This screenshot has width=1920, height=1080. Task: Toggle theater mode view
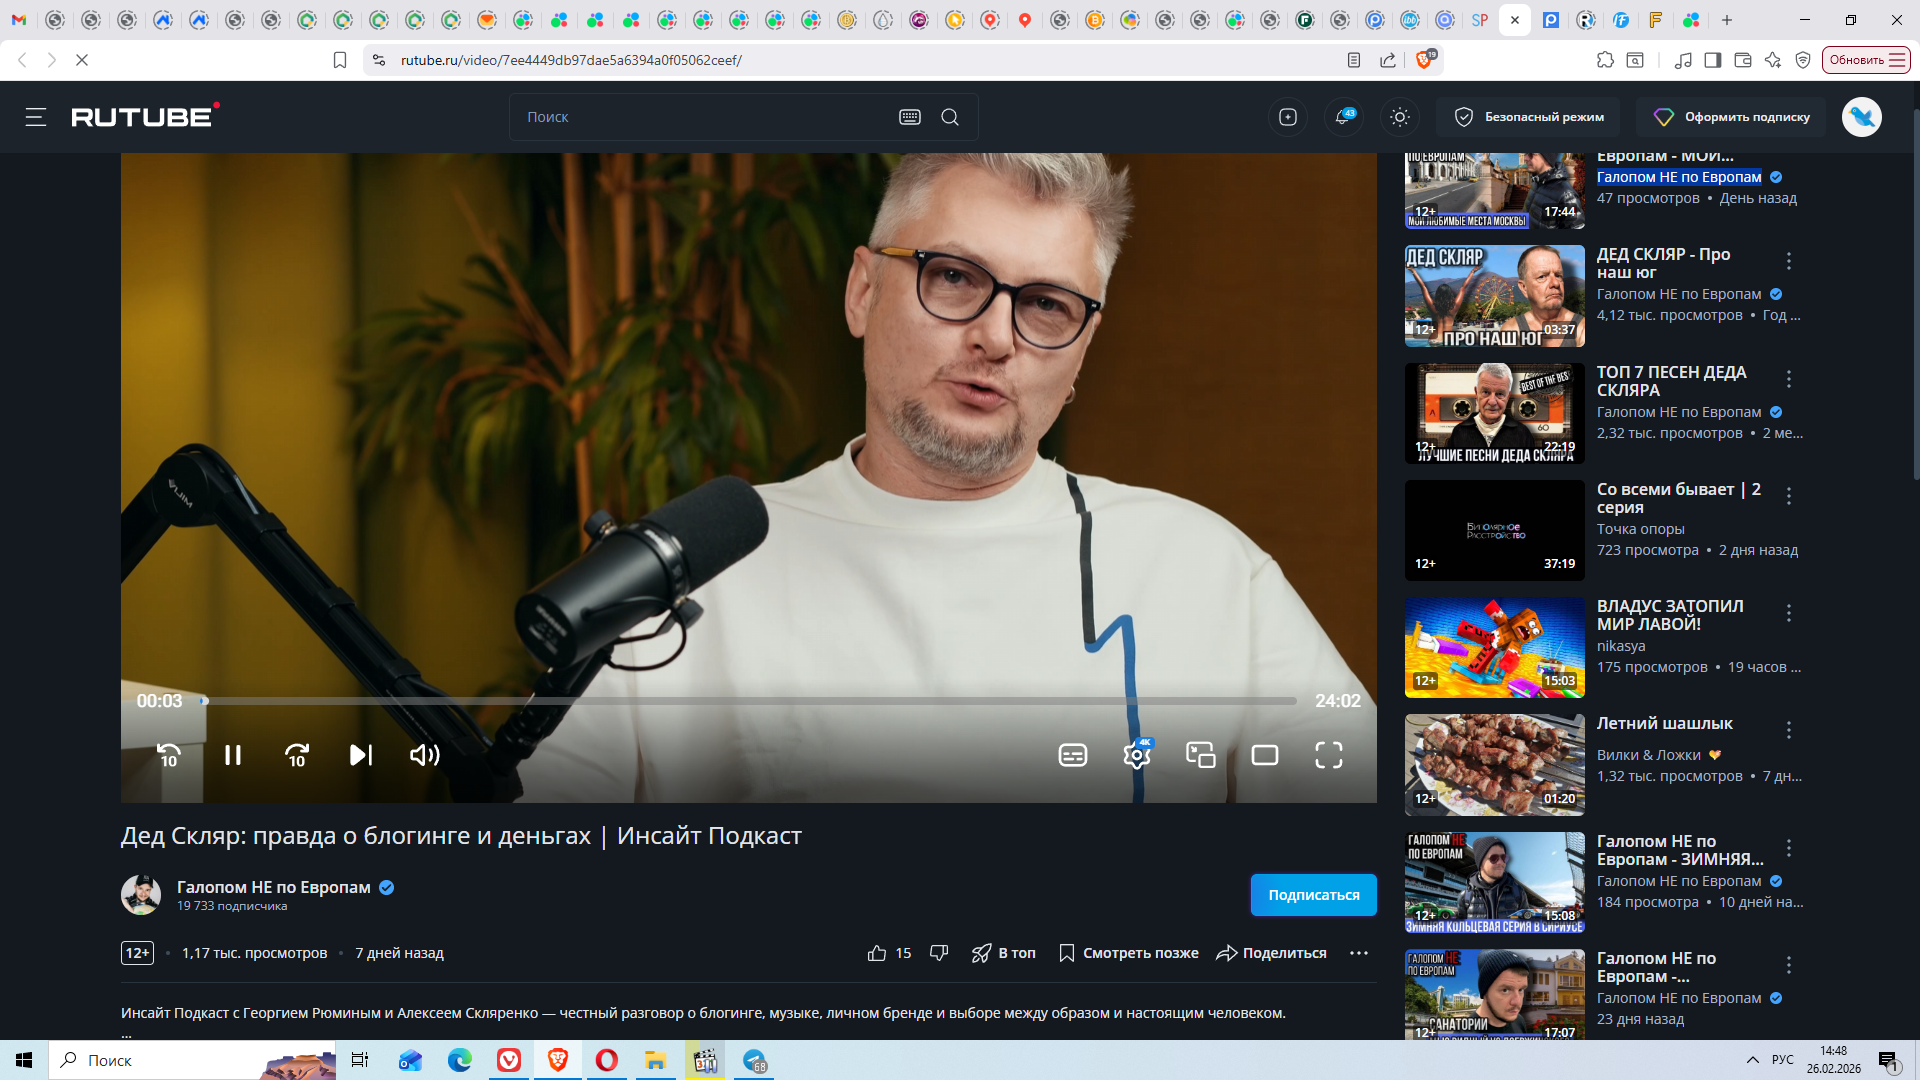click(1265, 755)
